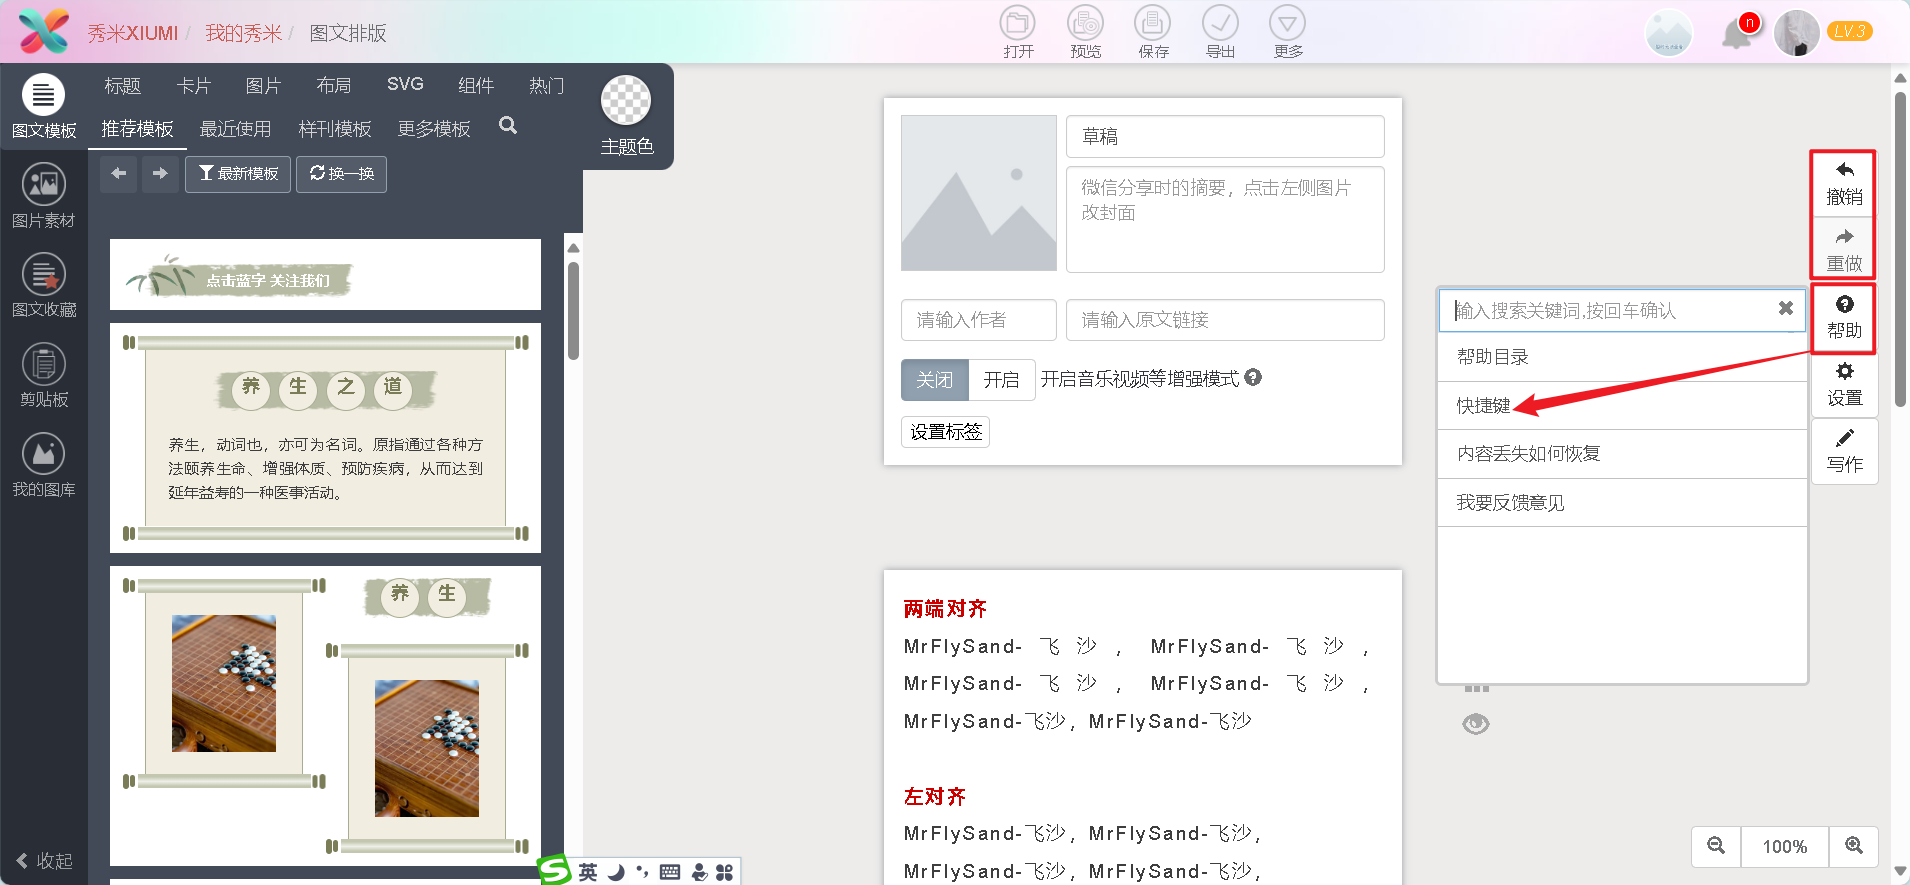The width and height of the screenshot is (1910, 885).
Task: Click the 重做 redo button
Action: 1844,249
